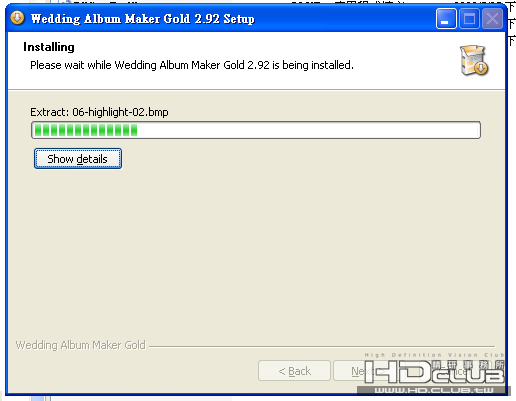This screenshot has height=401, width=516.
Task: Click the High Definition Vision Club caption
Action: [434, 355]
